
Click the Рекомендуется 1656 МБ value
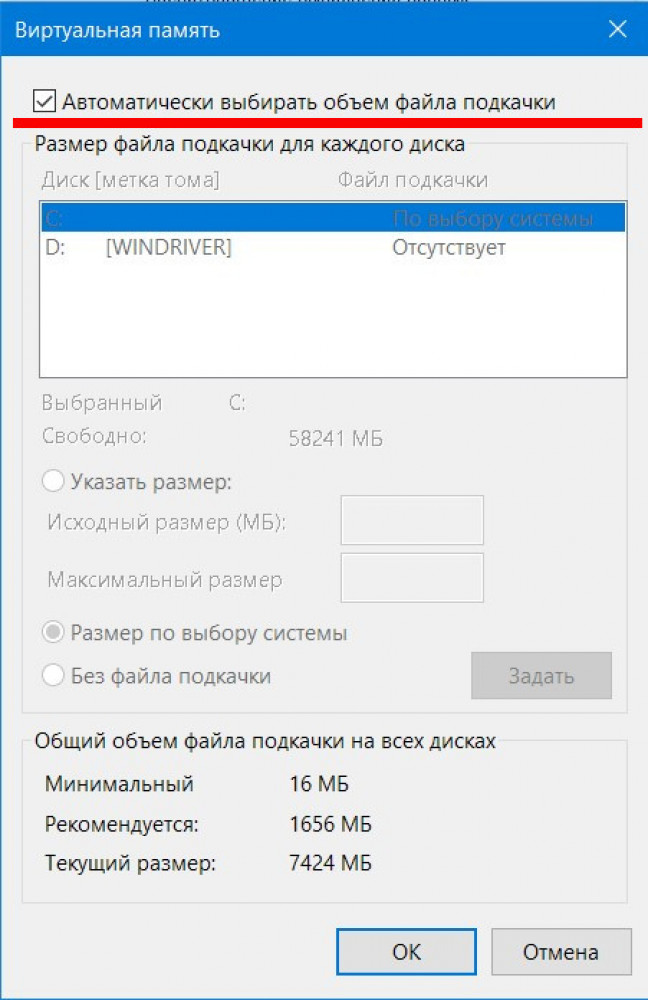329,825
